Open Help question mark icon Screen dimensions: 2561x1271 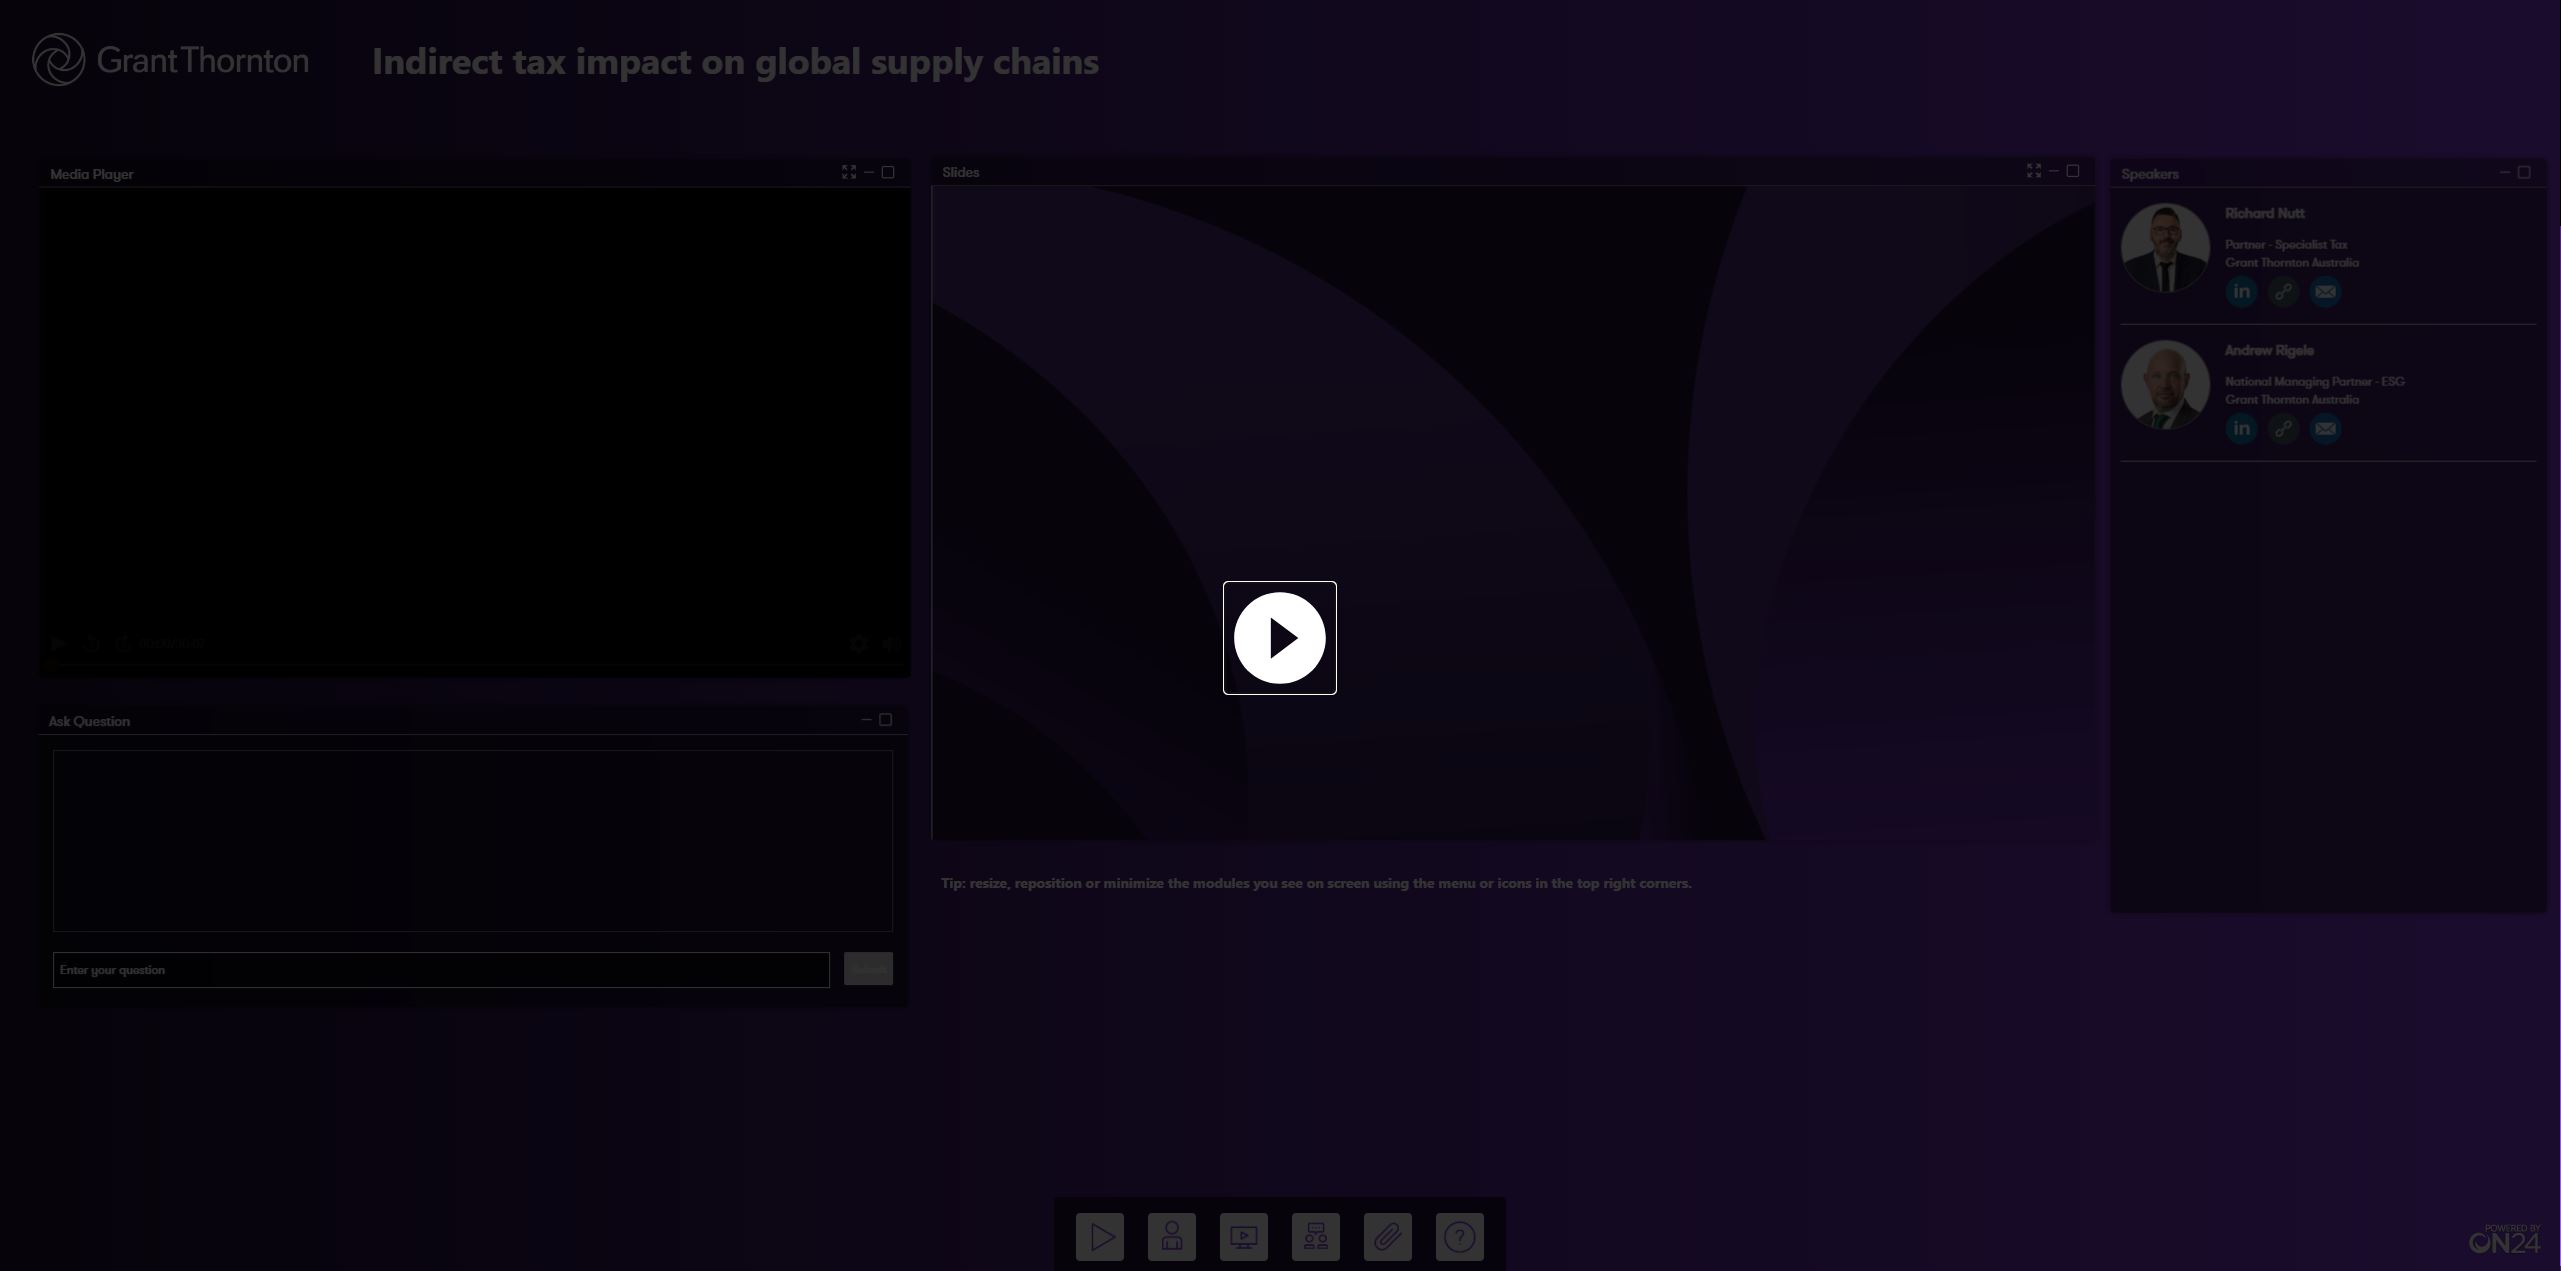coord(1460,1237)
